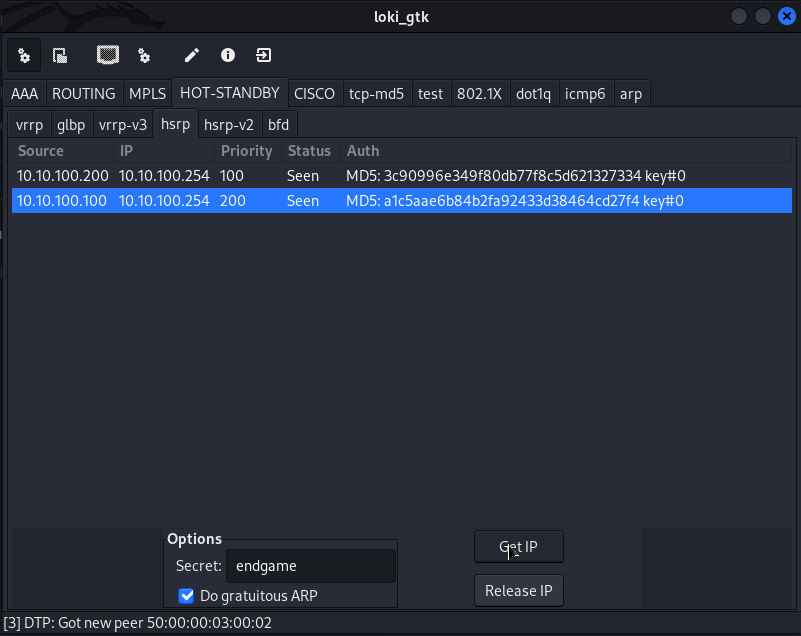Click the run gears icon in toolbar
The image size is (801, 636).
(24, 55)
